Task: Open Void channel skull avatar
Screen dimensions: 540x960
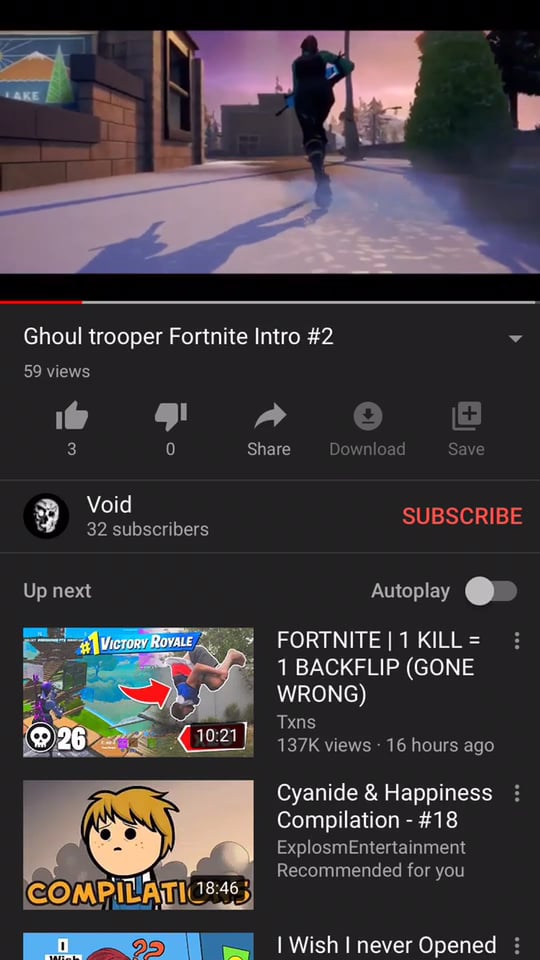Action: point(46,516)
